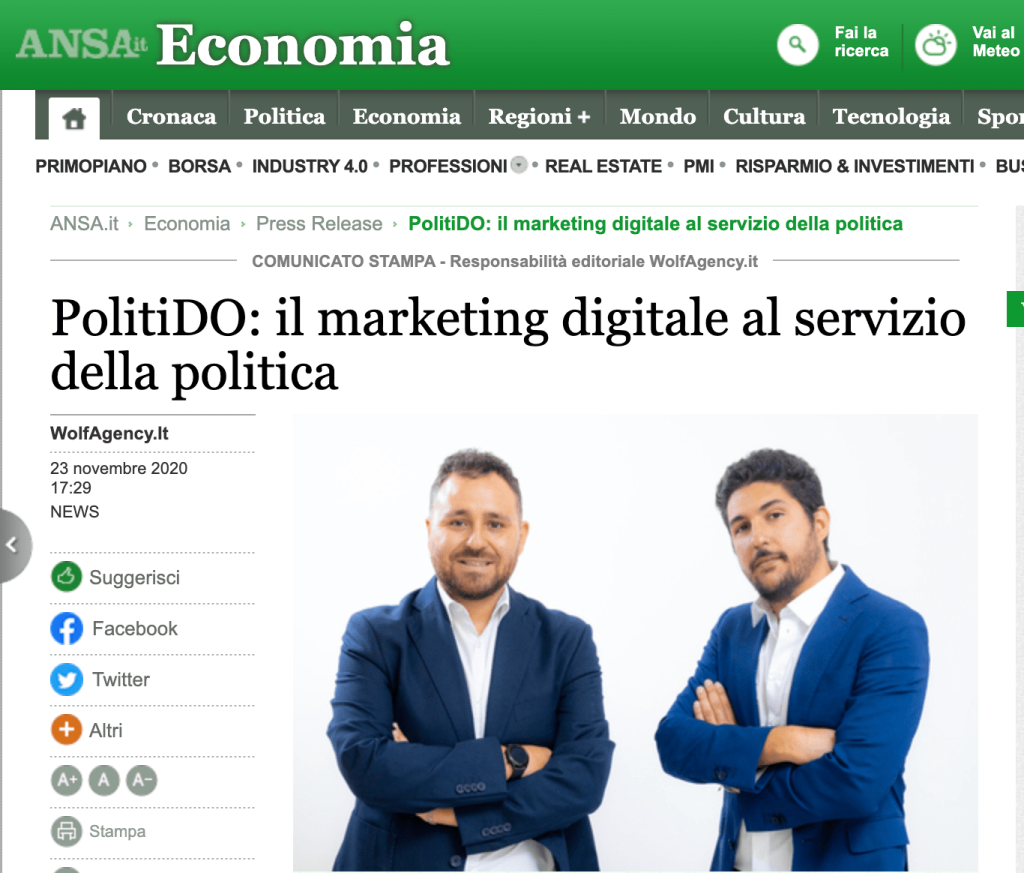This screenshot has width=1024, height=873.
Task: Open search with magnifier icon
Action: tap(797, 44)
